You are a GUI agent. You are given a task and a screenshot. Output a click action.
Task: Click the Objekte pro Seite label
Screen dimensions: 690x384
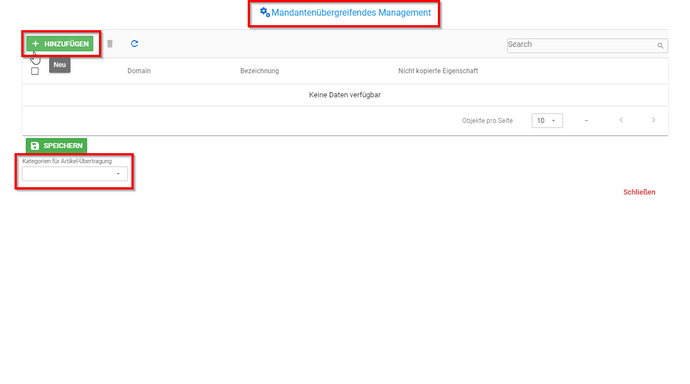pos(487,121)
